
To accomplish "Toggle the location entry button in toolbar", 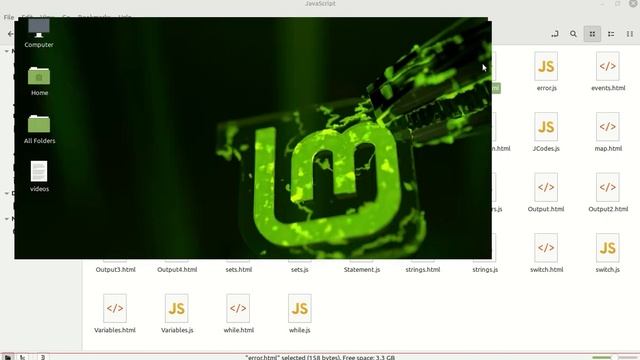I will (x=555, y=34).
